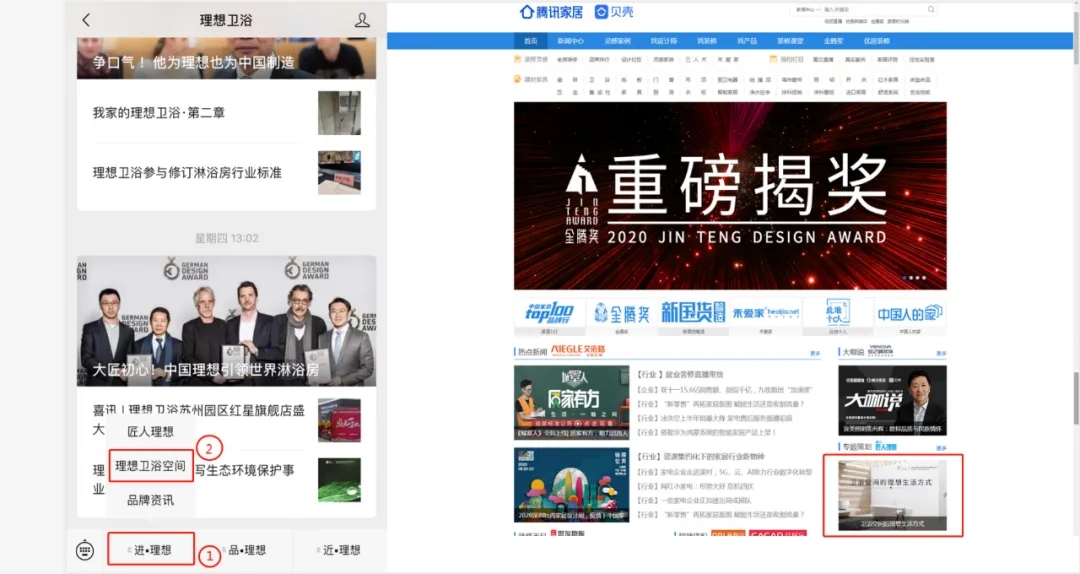The width and height of the screenshot is (1080, 574).
Task: Open the 理想卫浴 account profile icon
Action: 362,20
